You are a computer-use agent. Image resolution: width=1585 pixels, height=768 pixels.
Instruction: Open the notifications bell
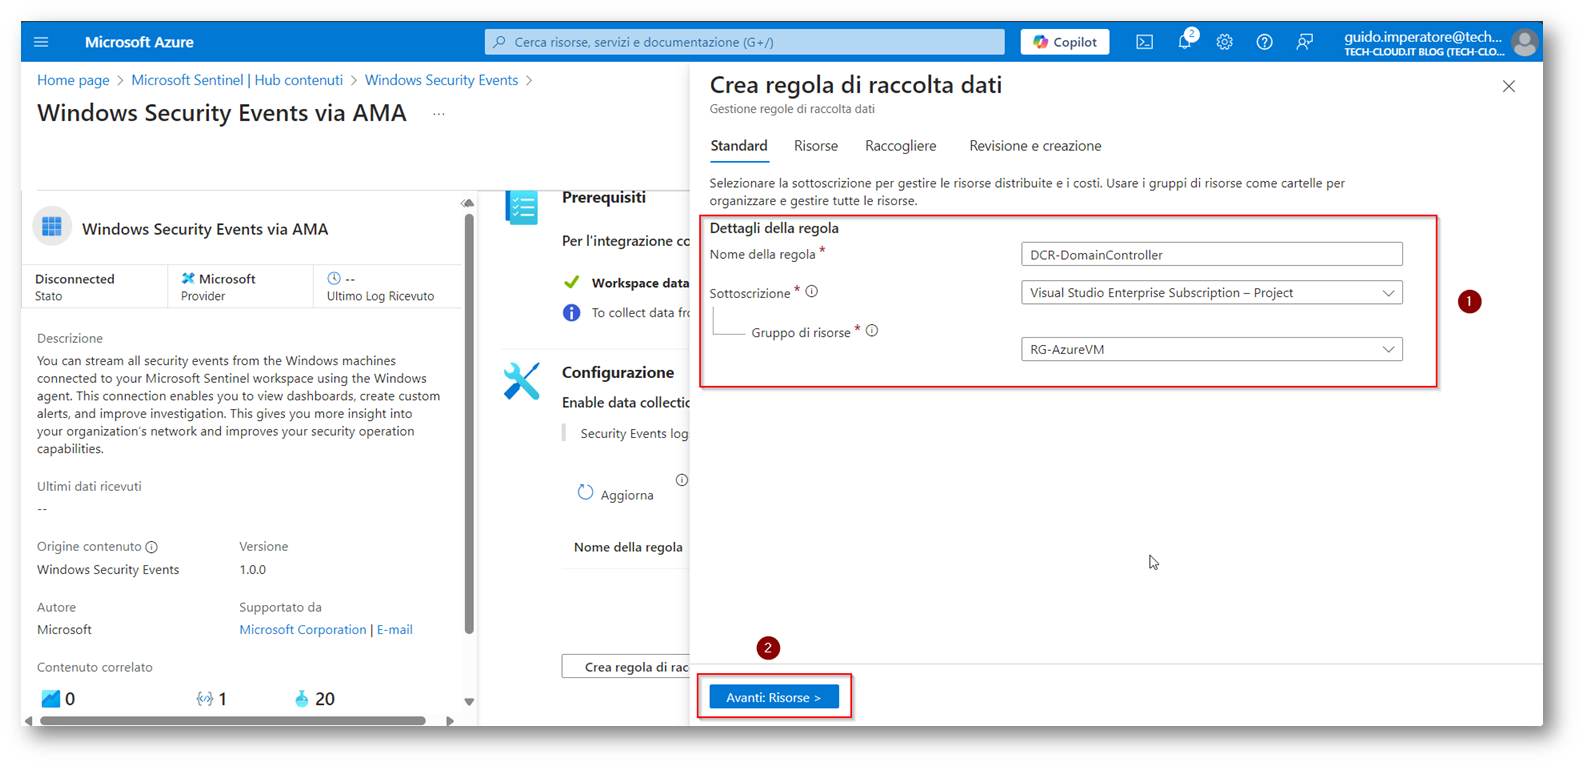[x=1185, y=42]
